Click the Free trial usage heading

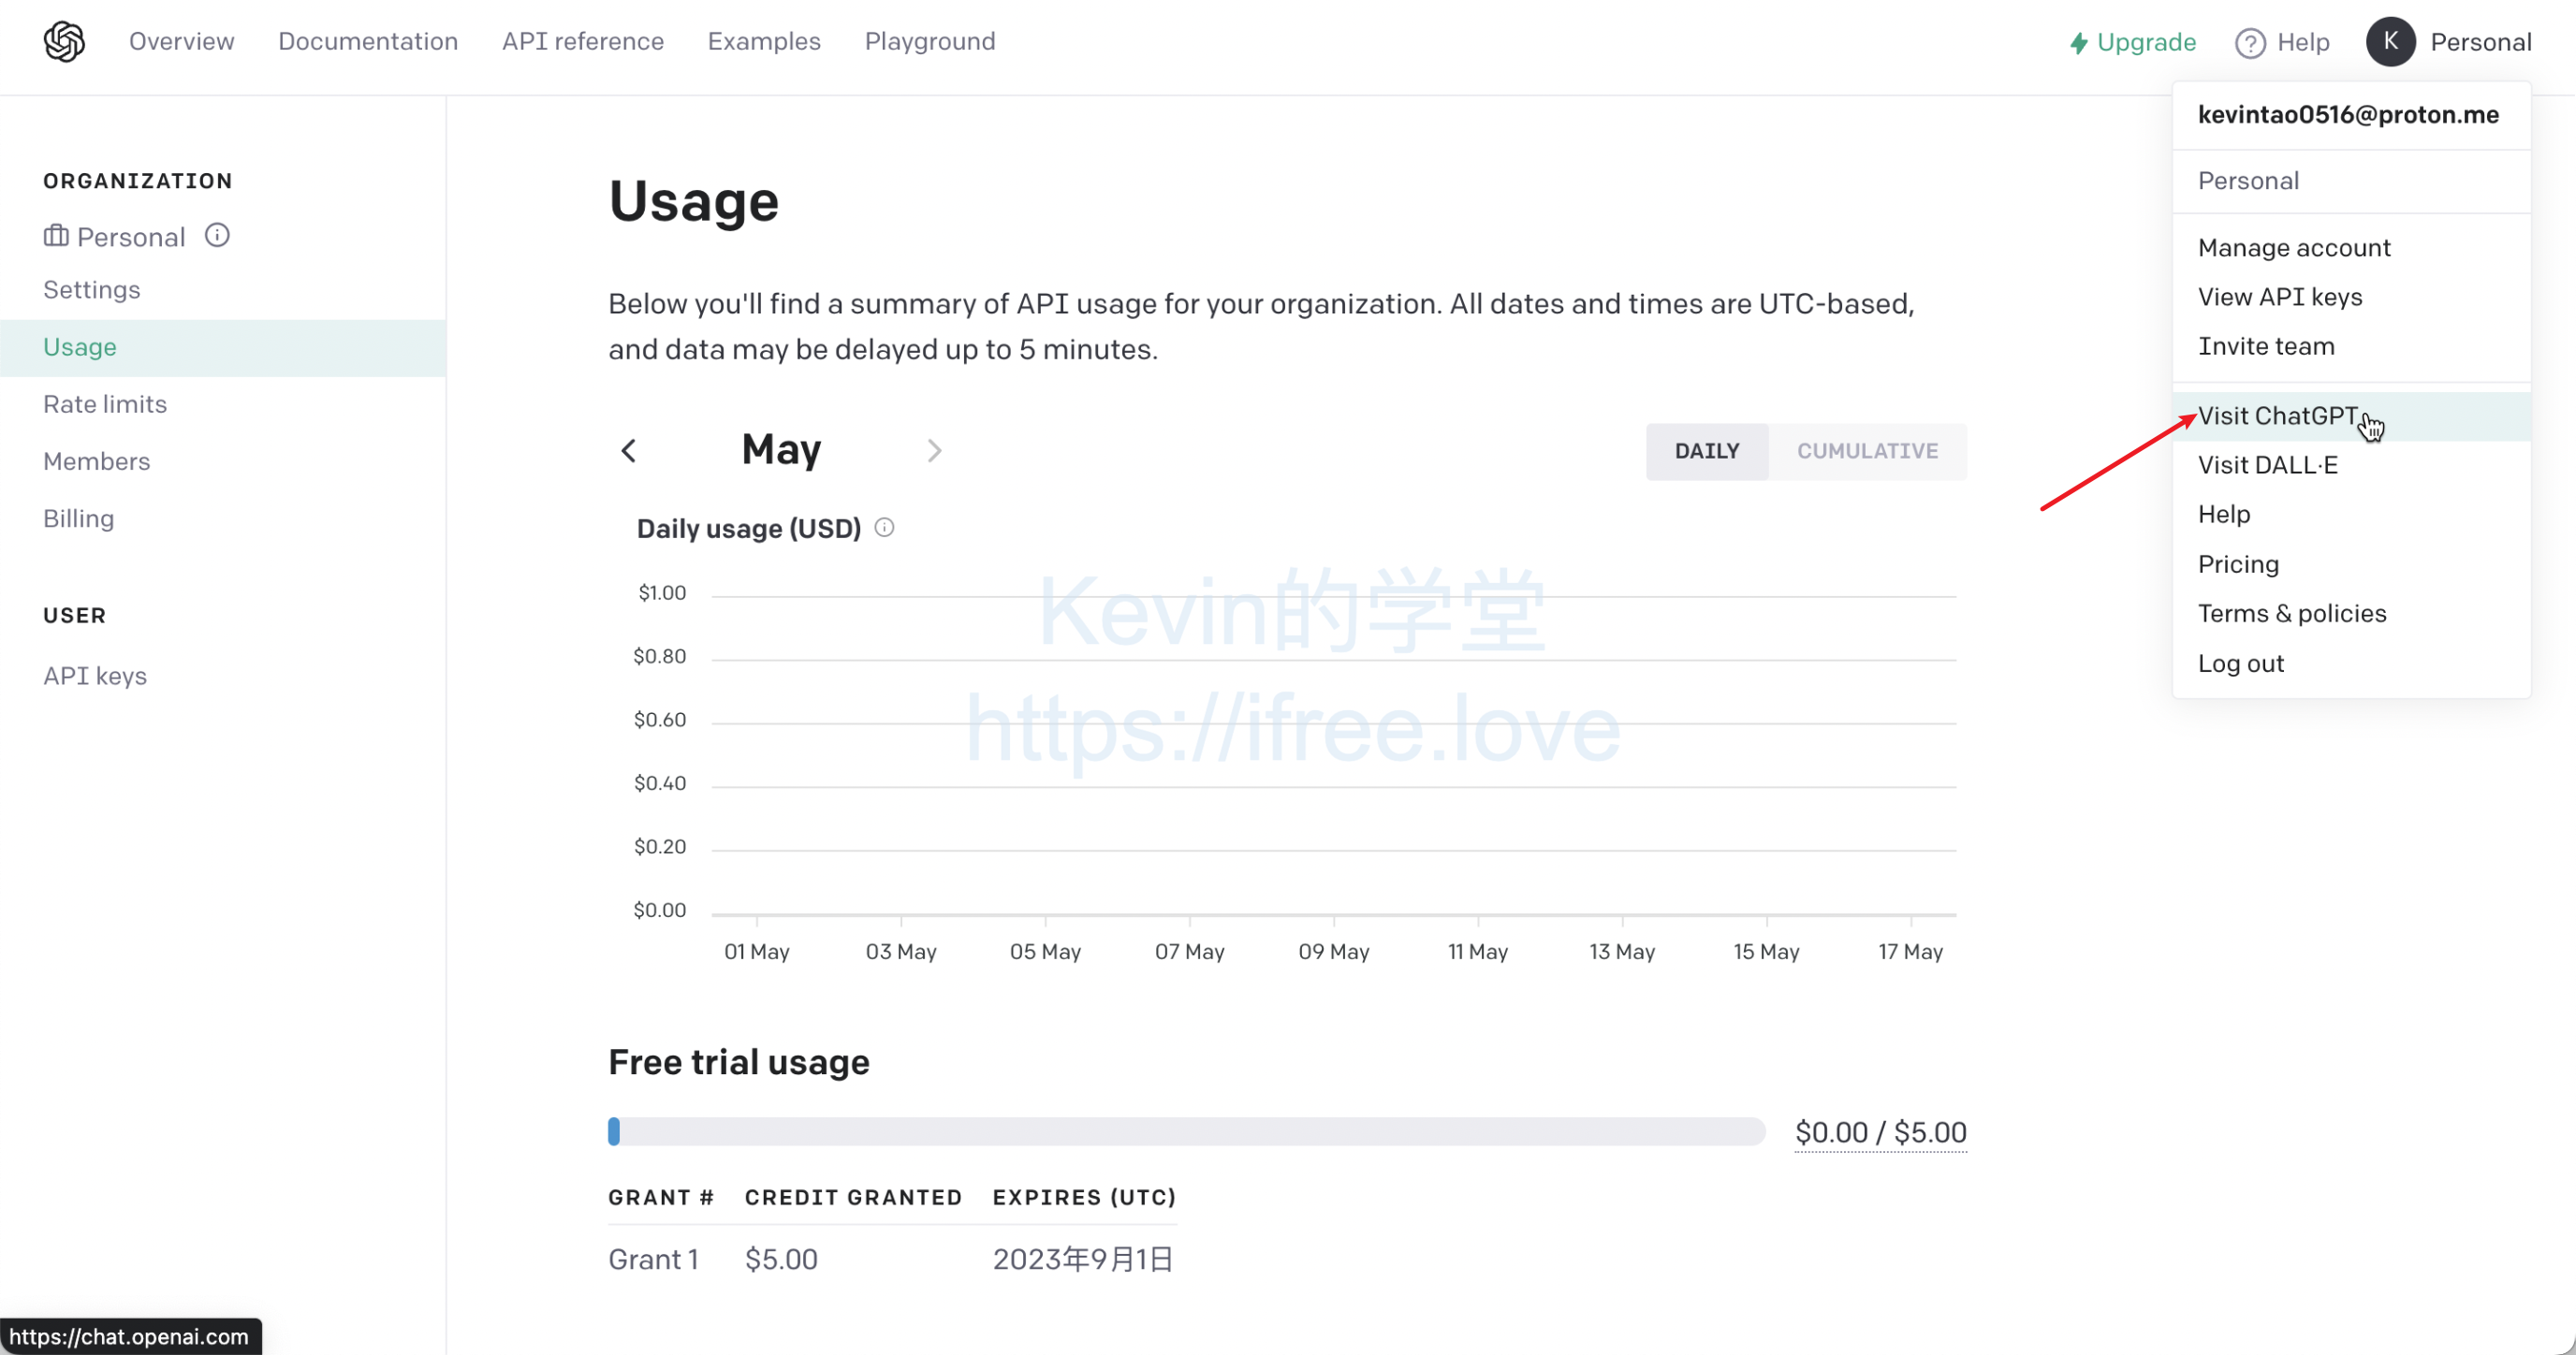coord(739,1062)
